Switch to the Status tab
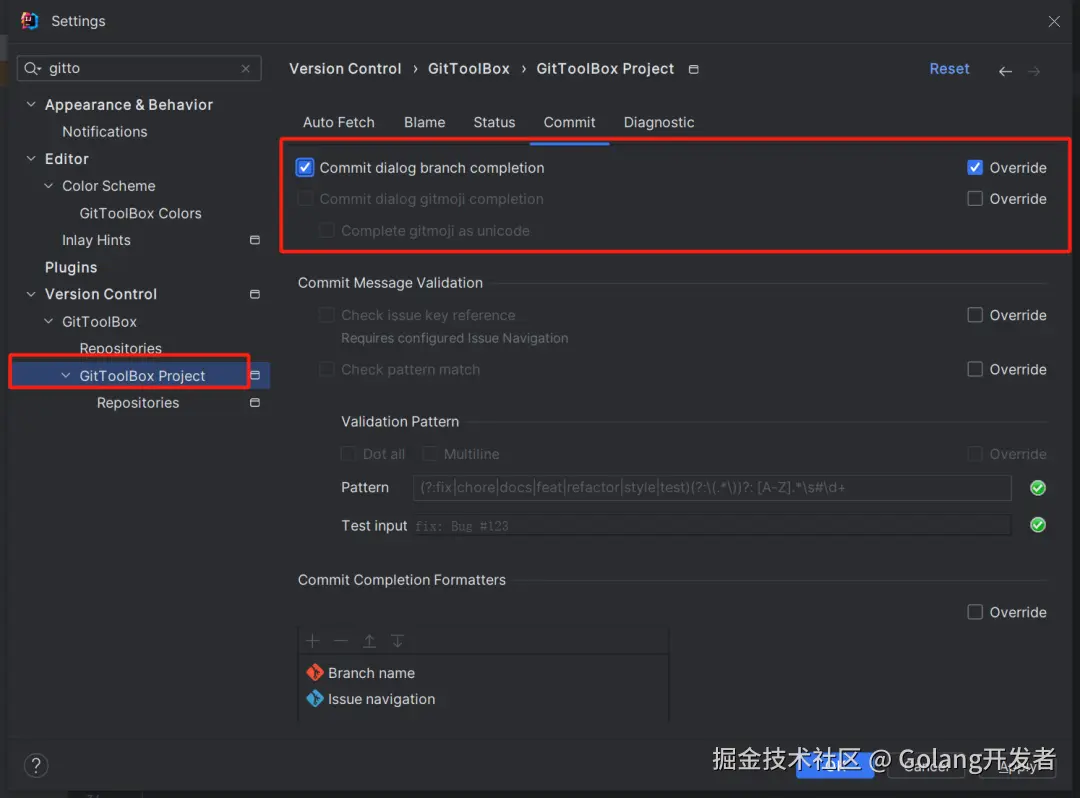 [x=494, y=123]
